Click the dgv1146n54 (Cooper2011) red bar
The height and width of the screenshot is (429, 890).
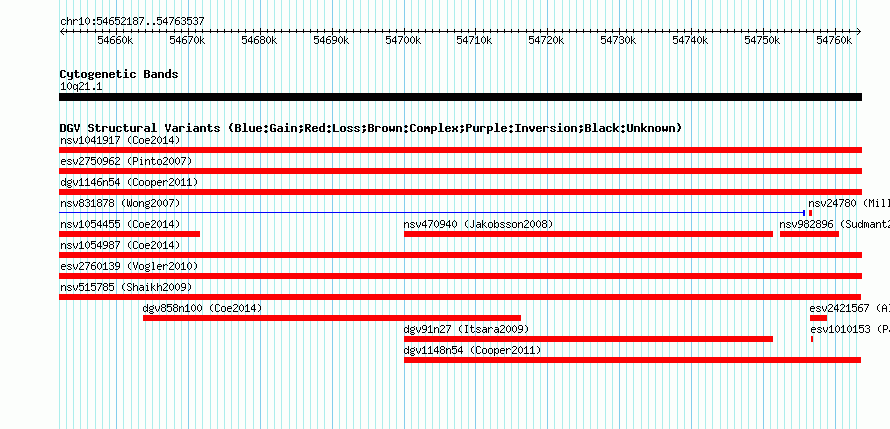460,192
